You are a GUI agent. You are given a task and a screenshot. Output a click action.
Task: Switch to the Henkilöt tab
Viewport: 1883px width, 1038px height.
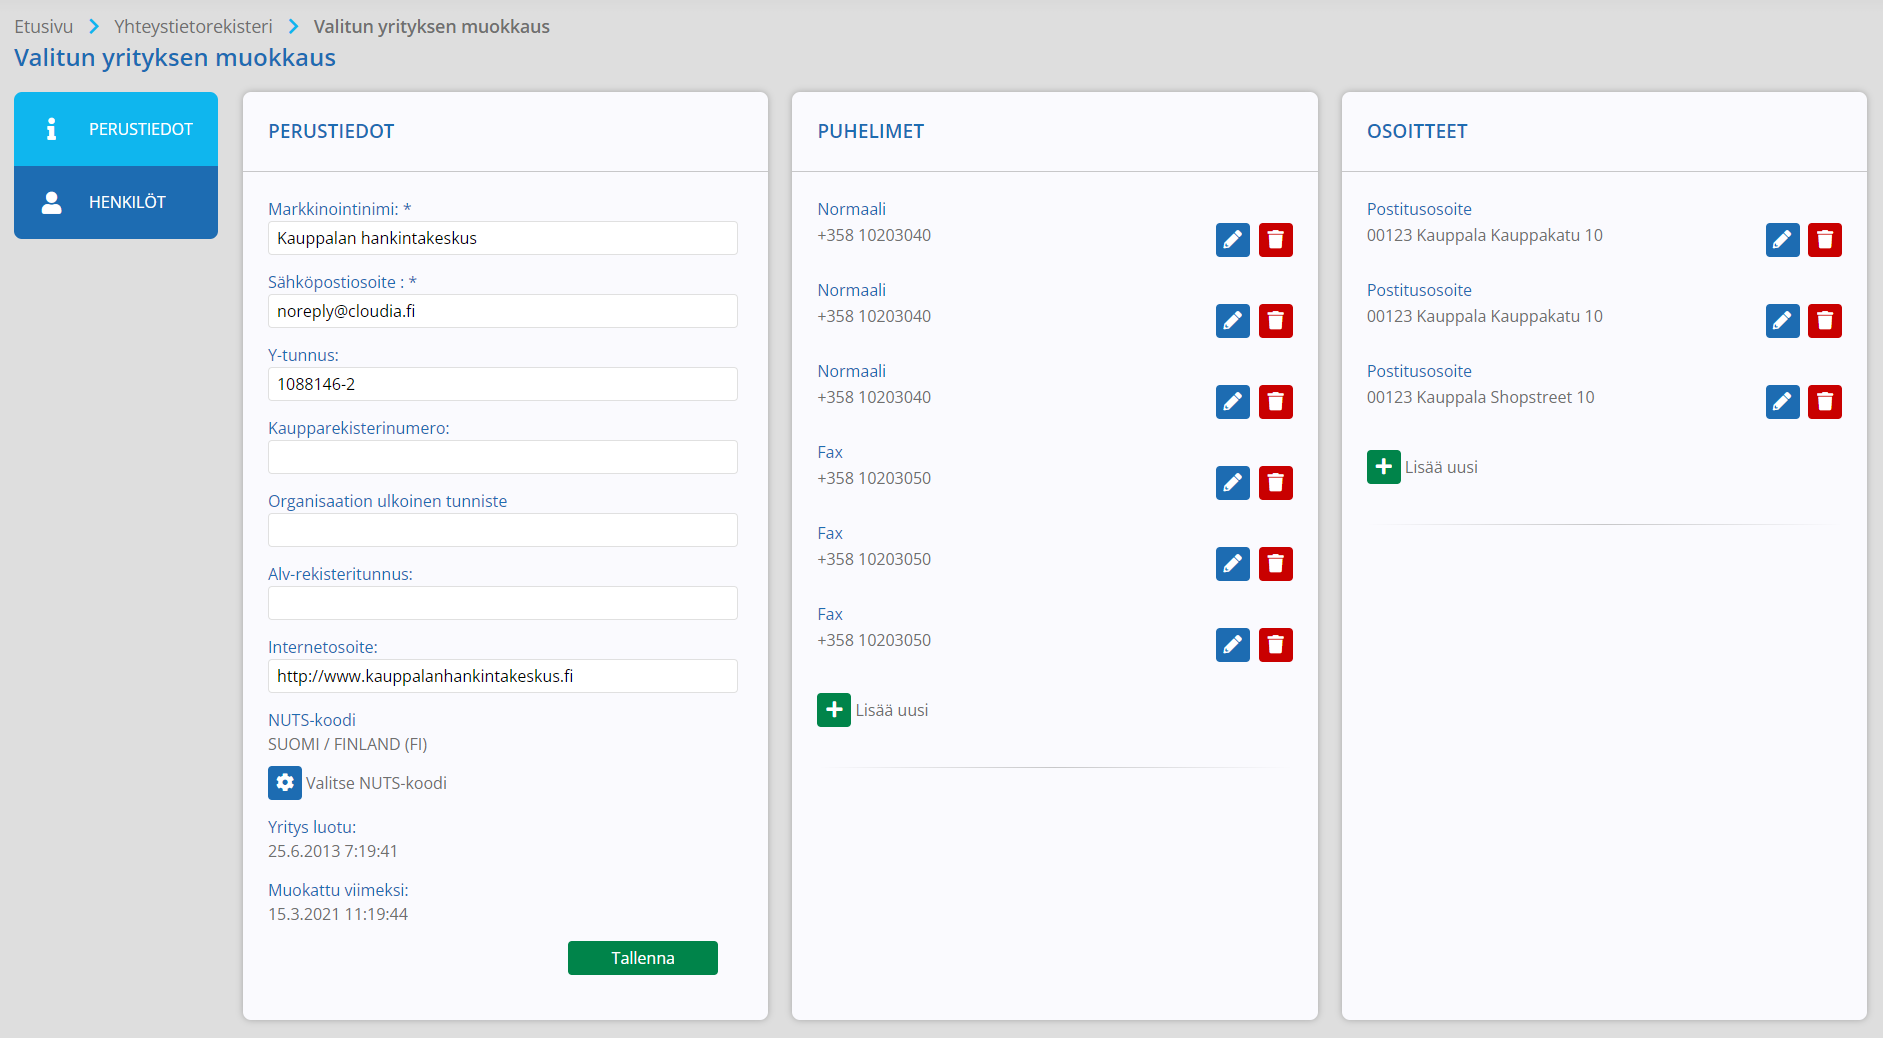point(116,202)
